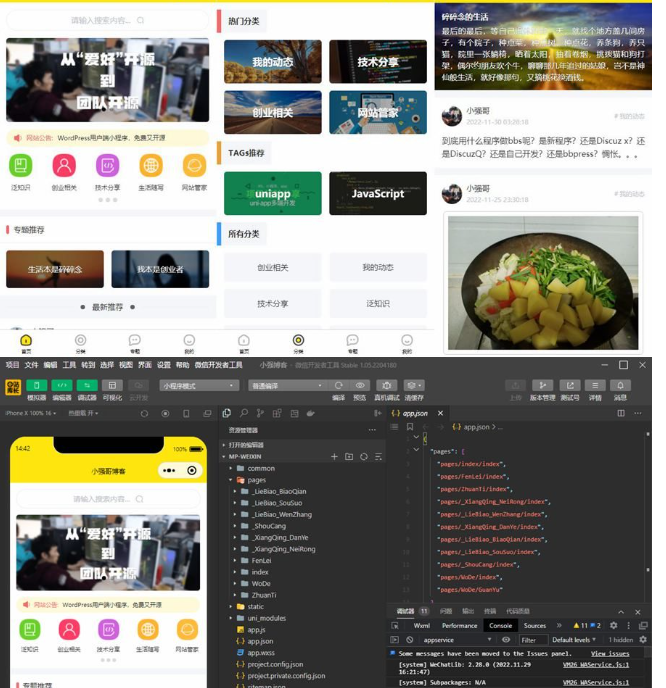Click the 预览 preview eye icon
This screenshot has width=666, height=688.
coord(360,386)
